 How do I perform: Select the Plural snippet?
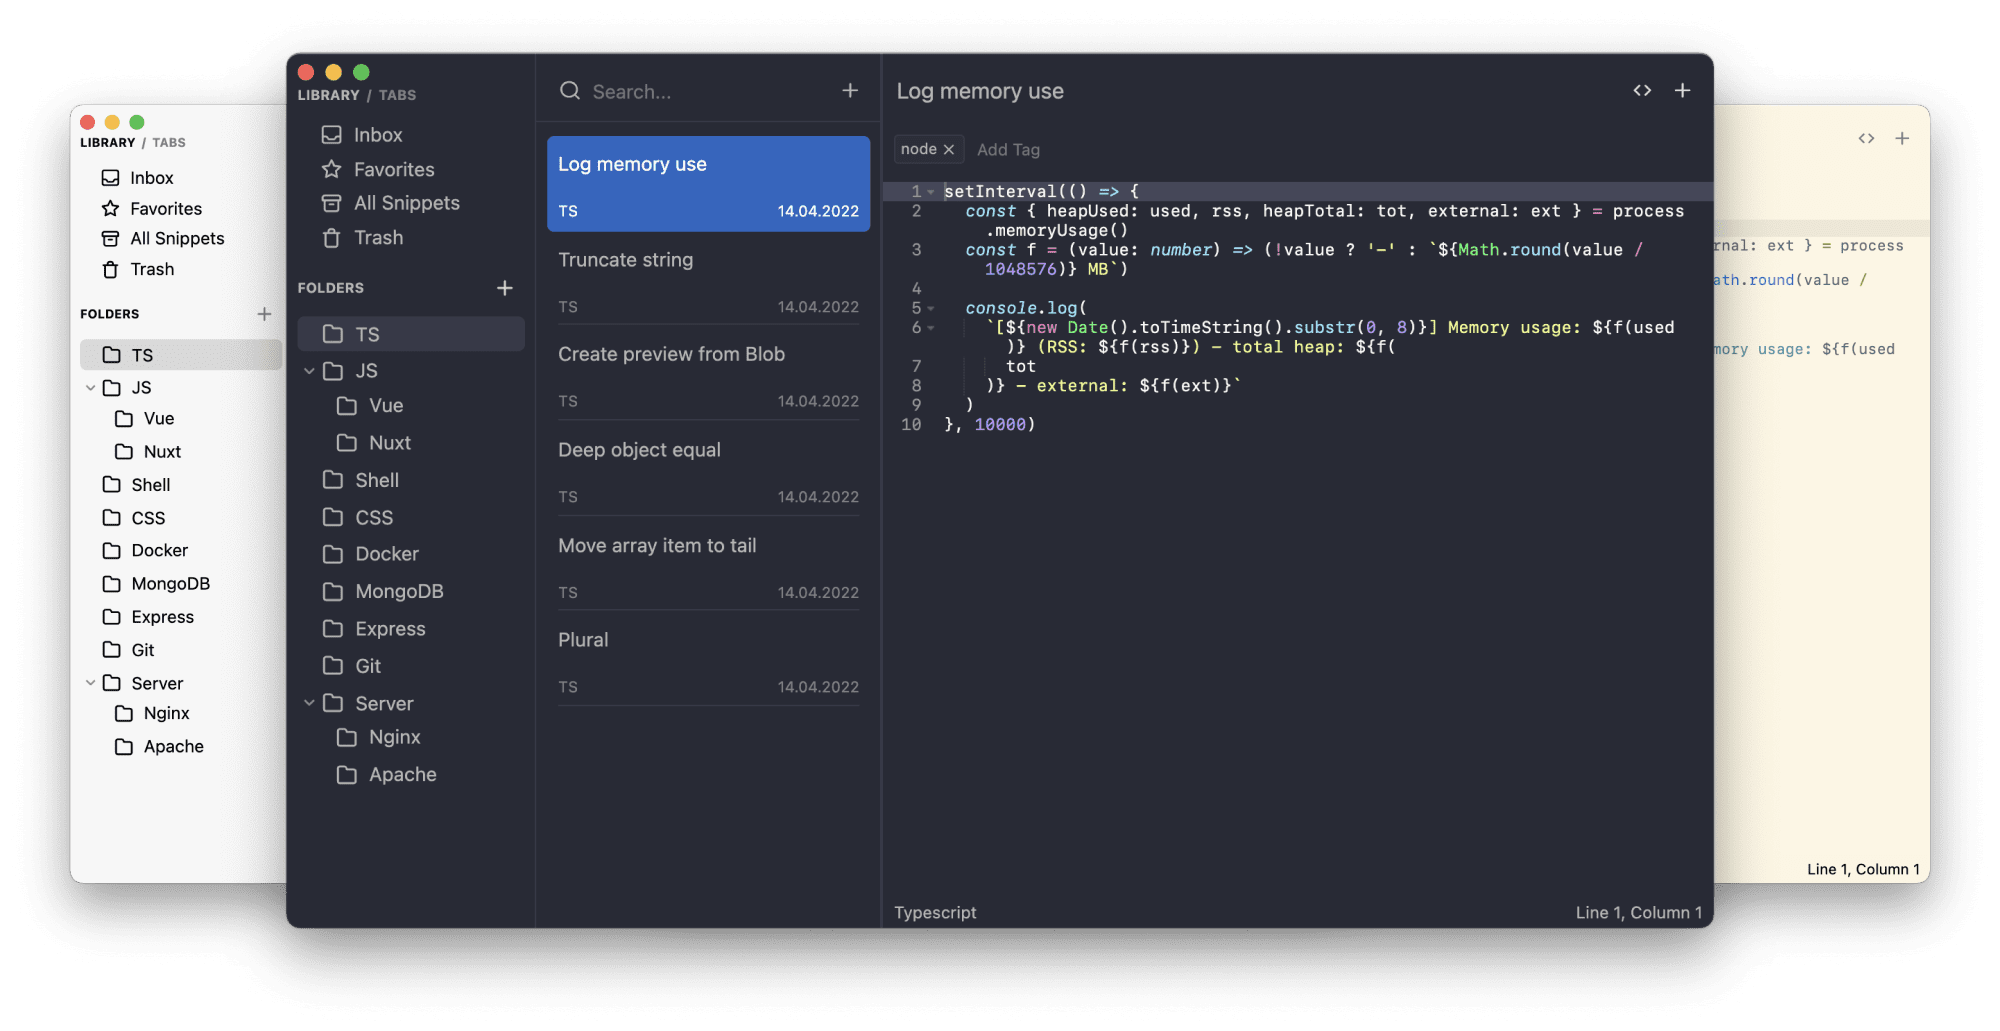[708, 662]
